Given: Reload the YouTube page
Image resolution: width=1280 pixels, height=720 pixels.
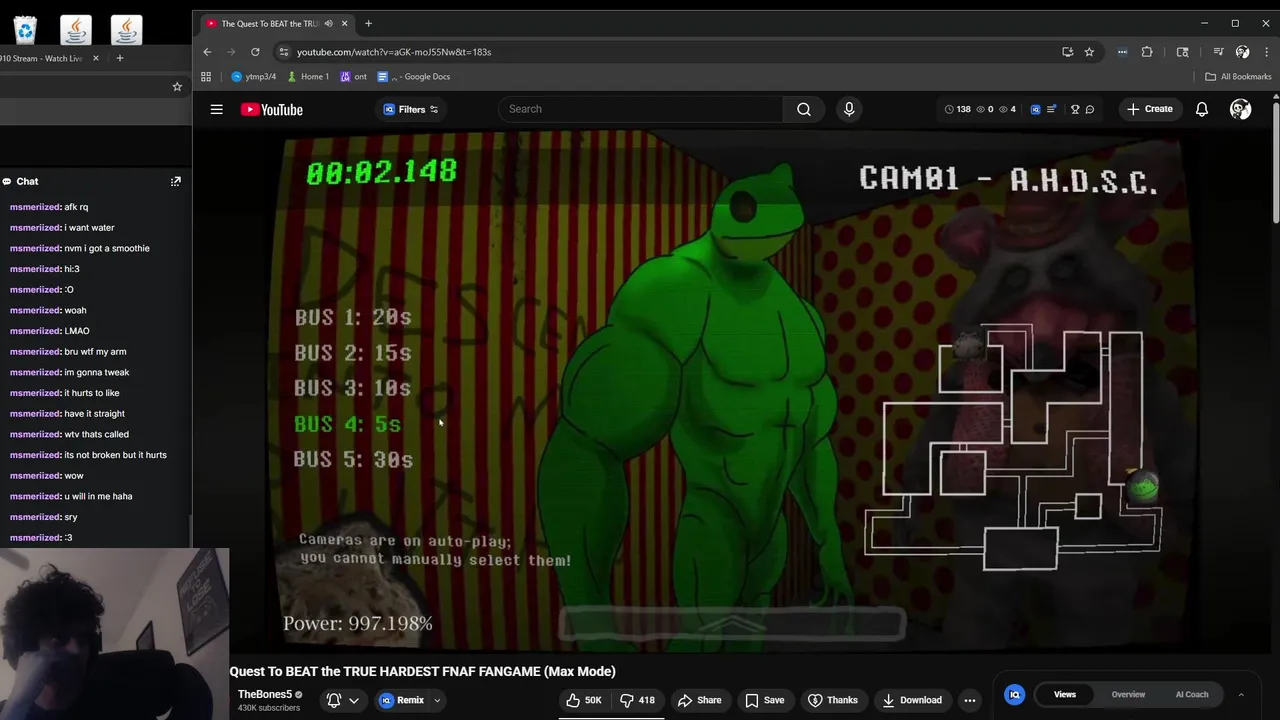Looking at the screenshot, I should click(255, 52).
